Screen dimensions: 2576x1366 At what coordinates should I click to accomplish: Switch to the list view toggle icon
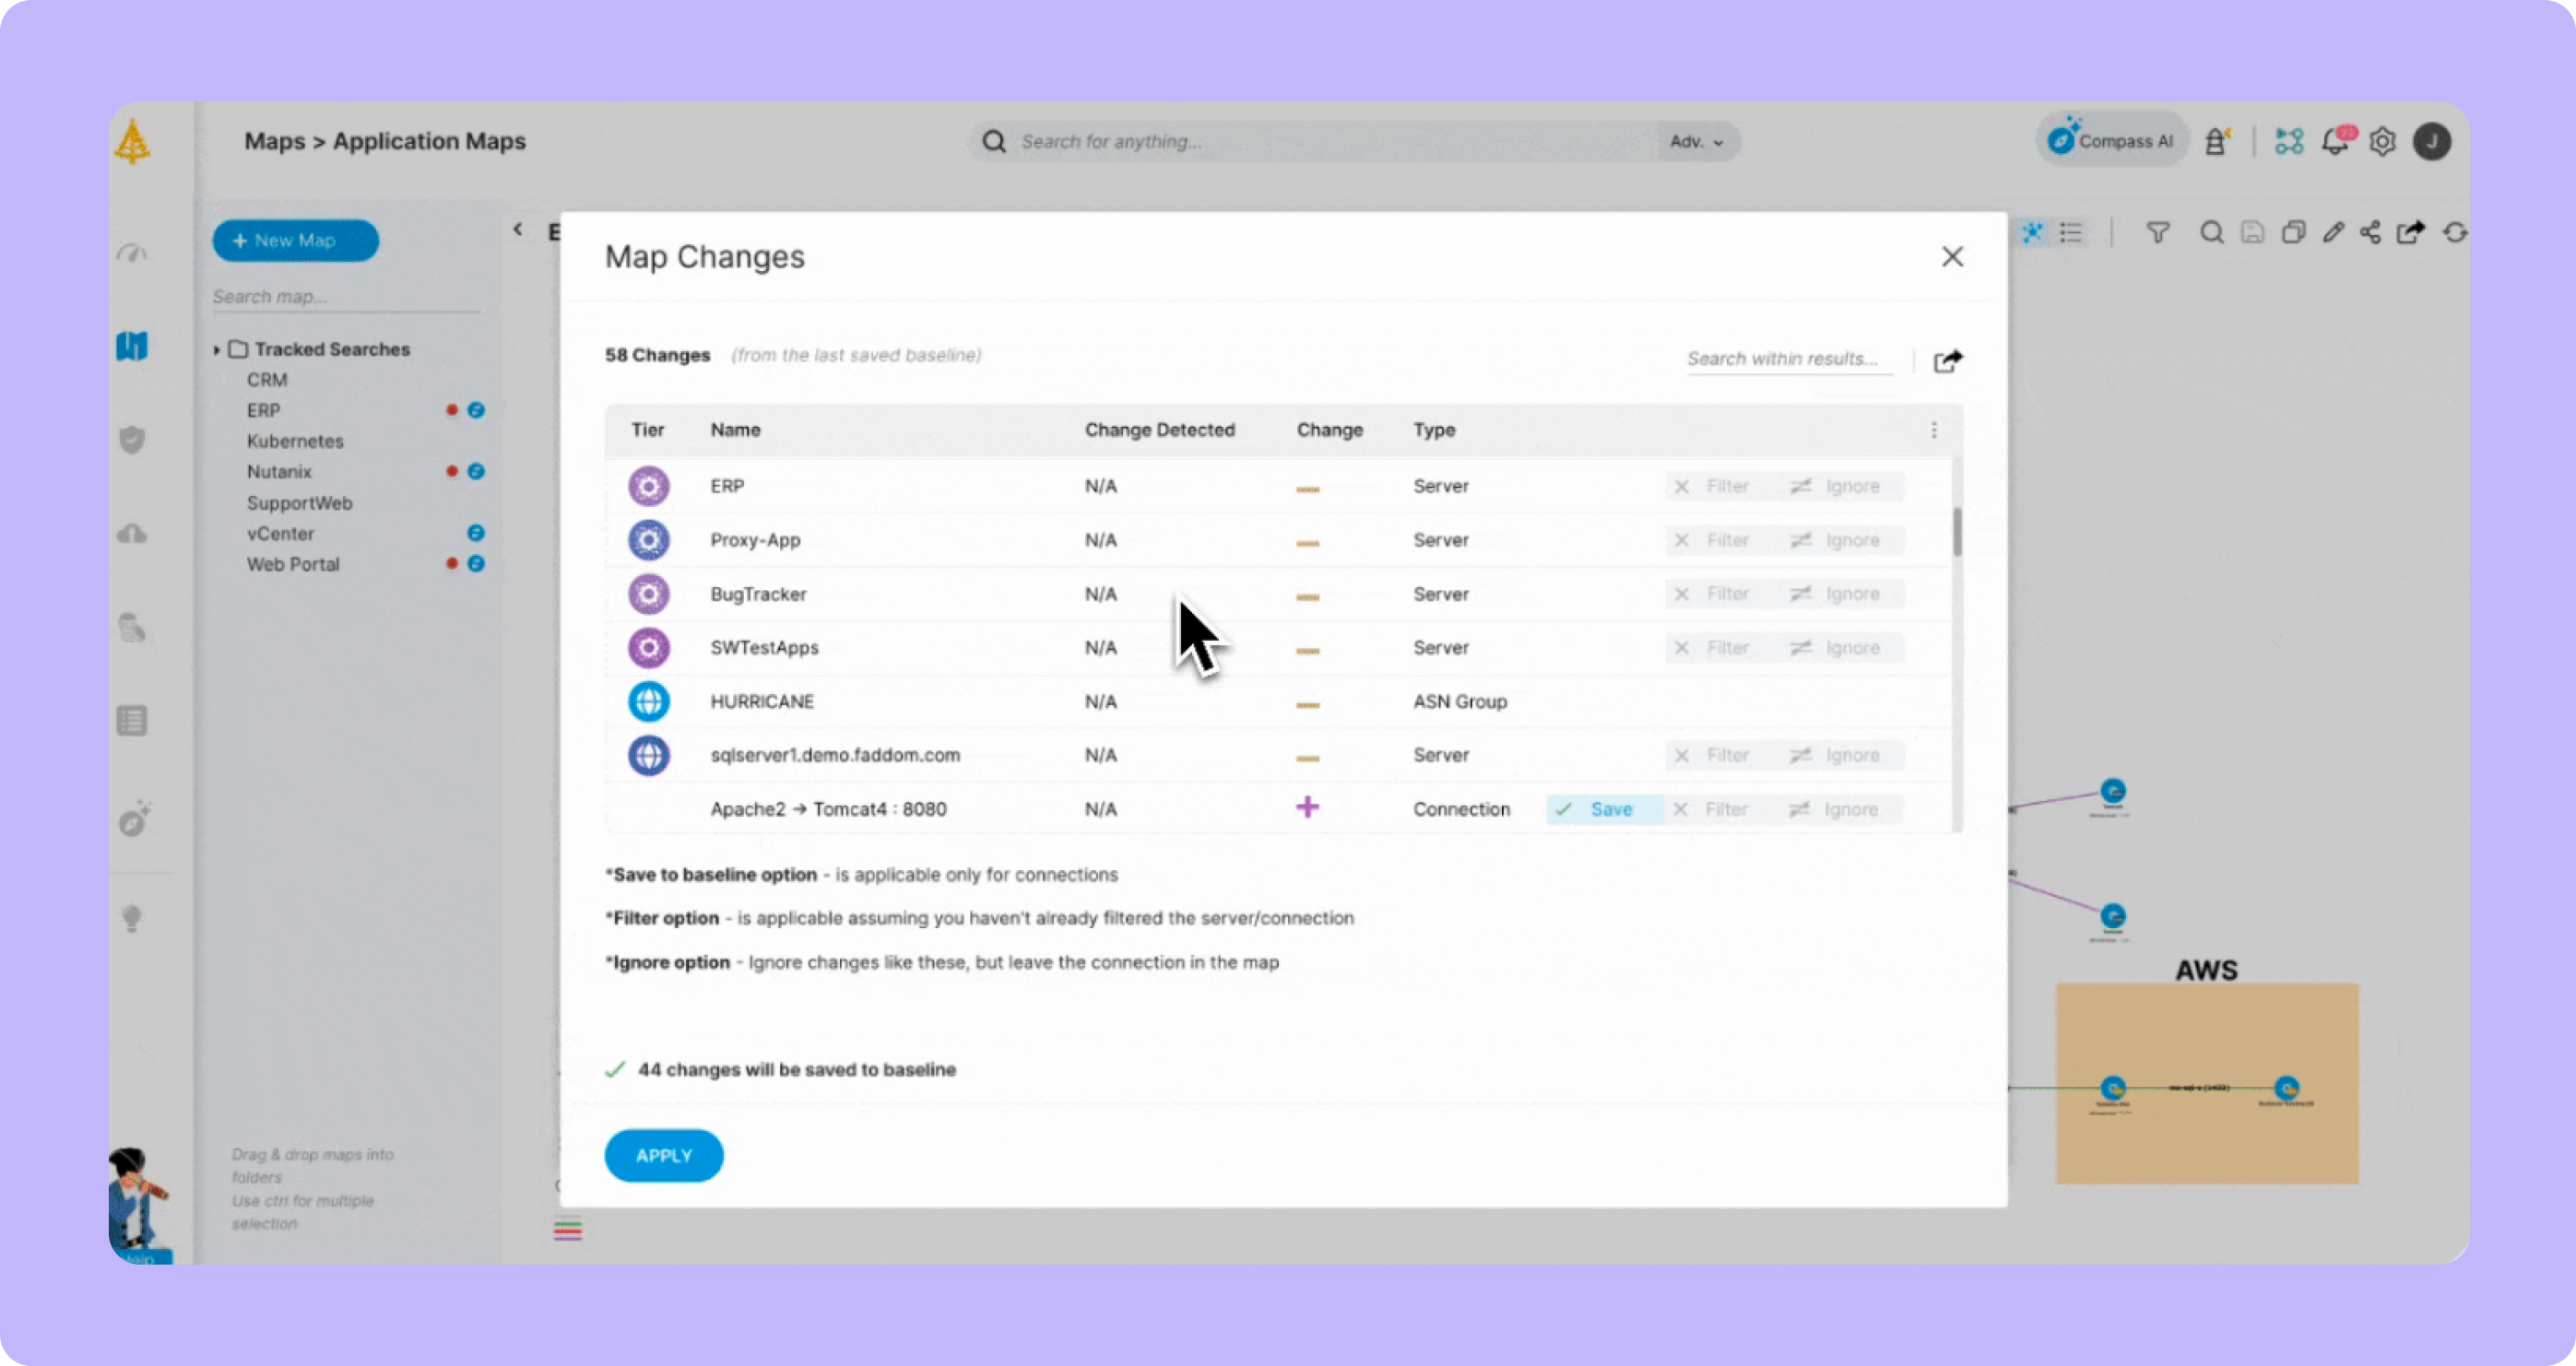(2072, 233)
